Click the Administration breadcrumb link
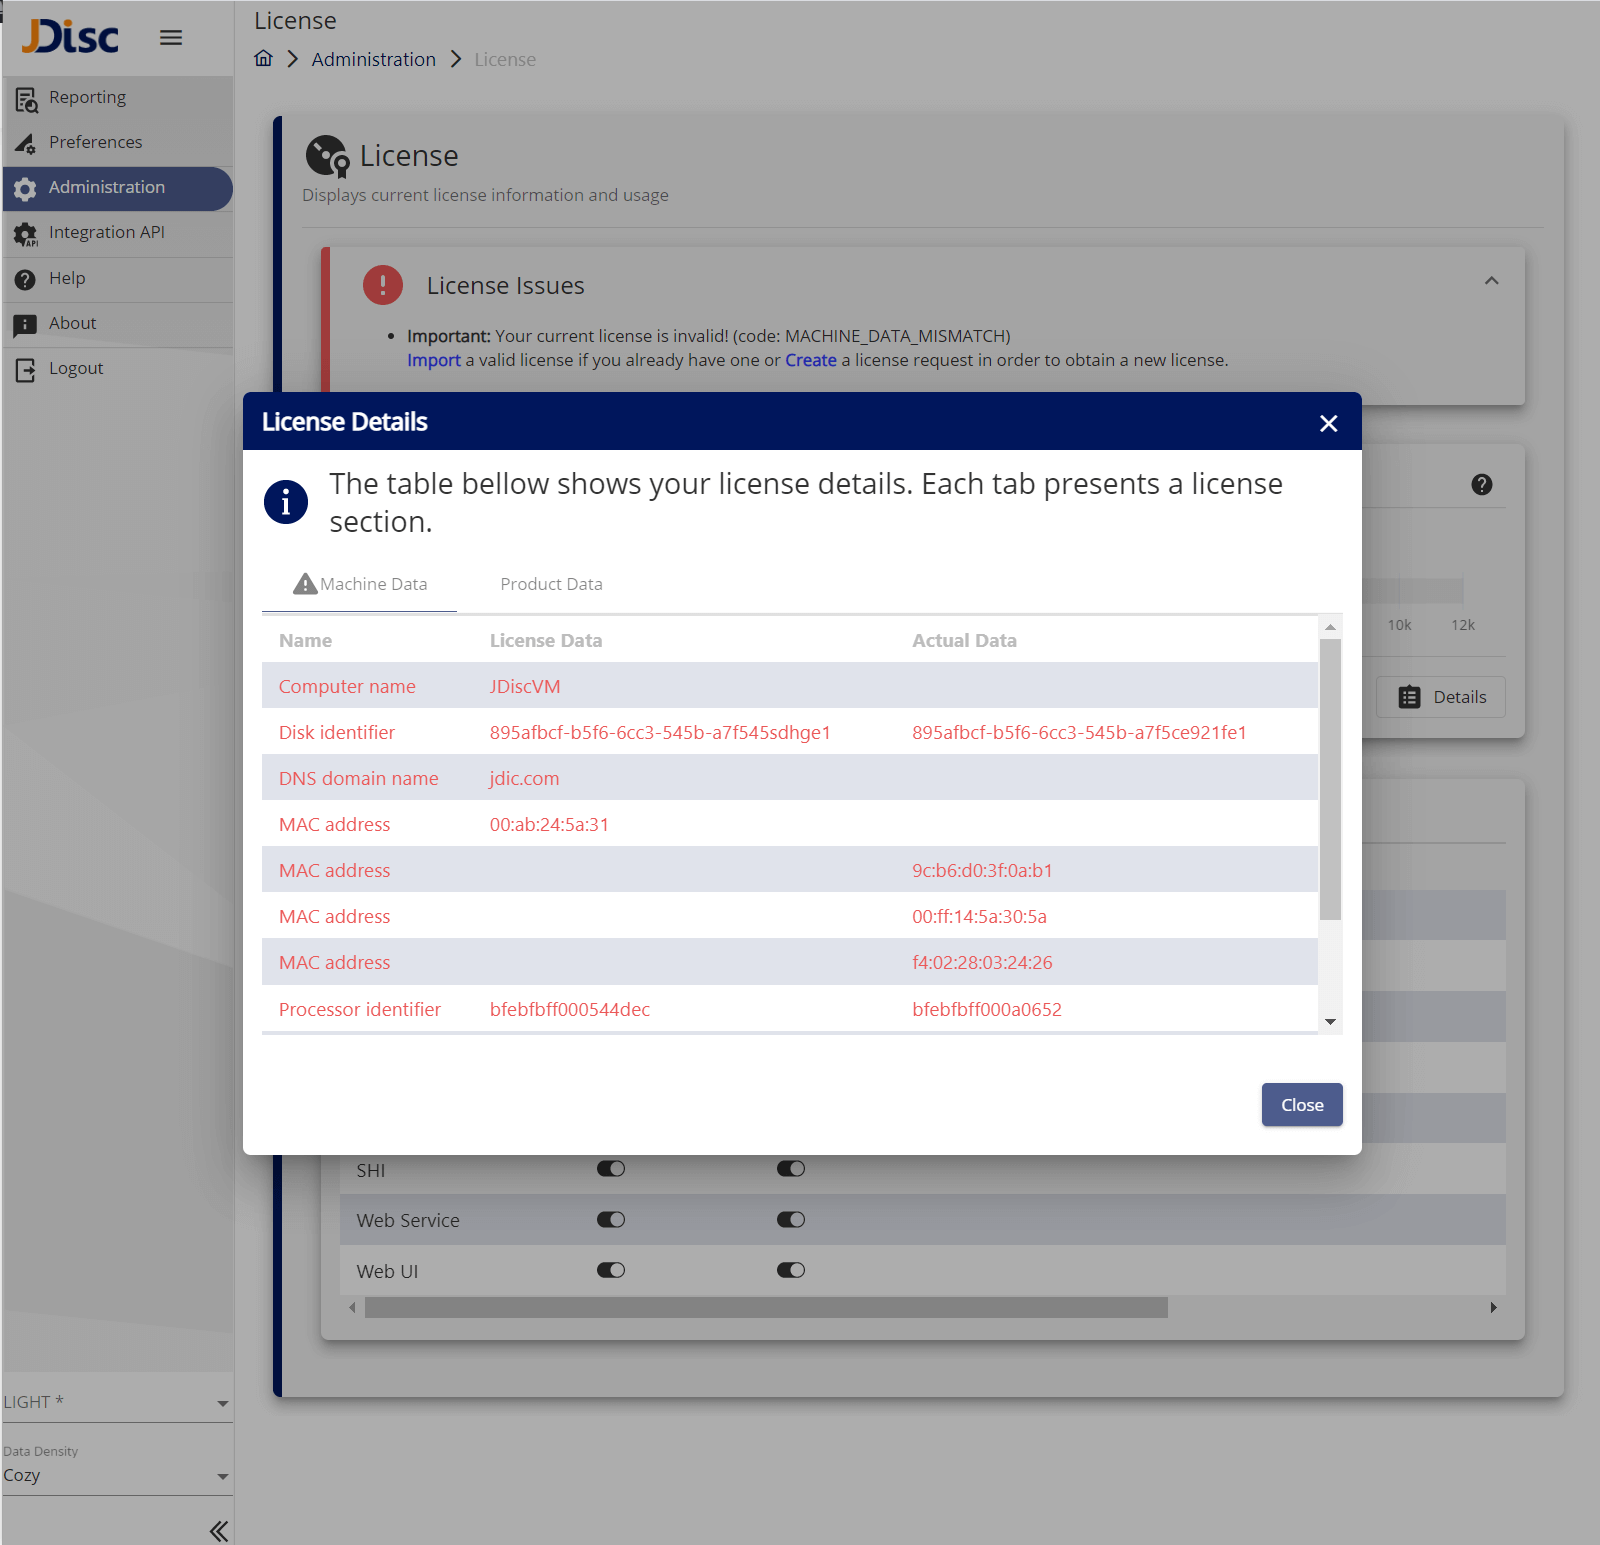The image size is (1600, 1545). (373, 59)
